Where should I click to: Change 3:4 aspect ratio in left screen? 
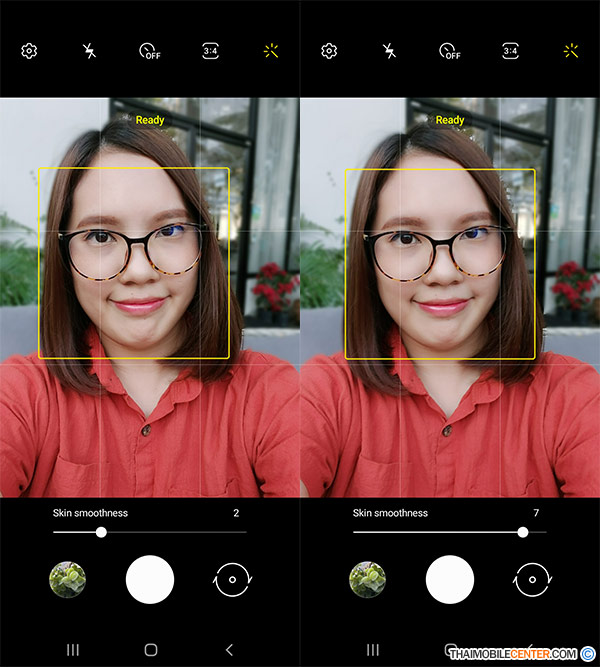click(x=210, y=51)
